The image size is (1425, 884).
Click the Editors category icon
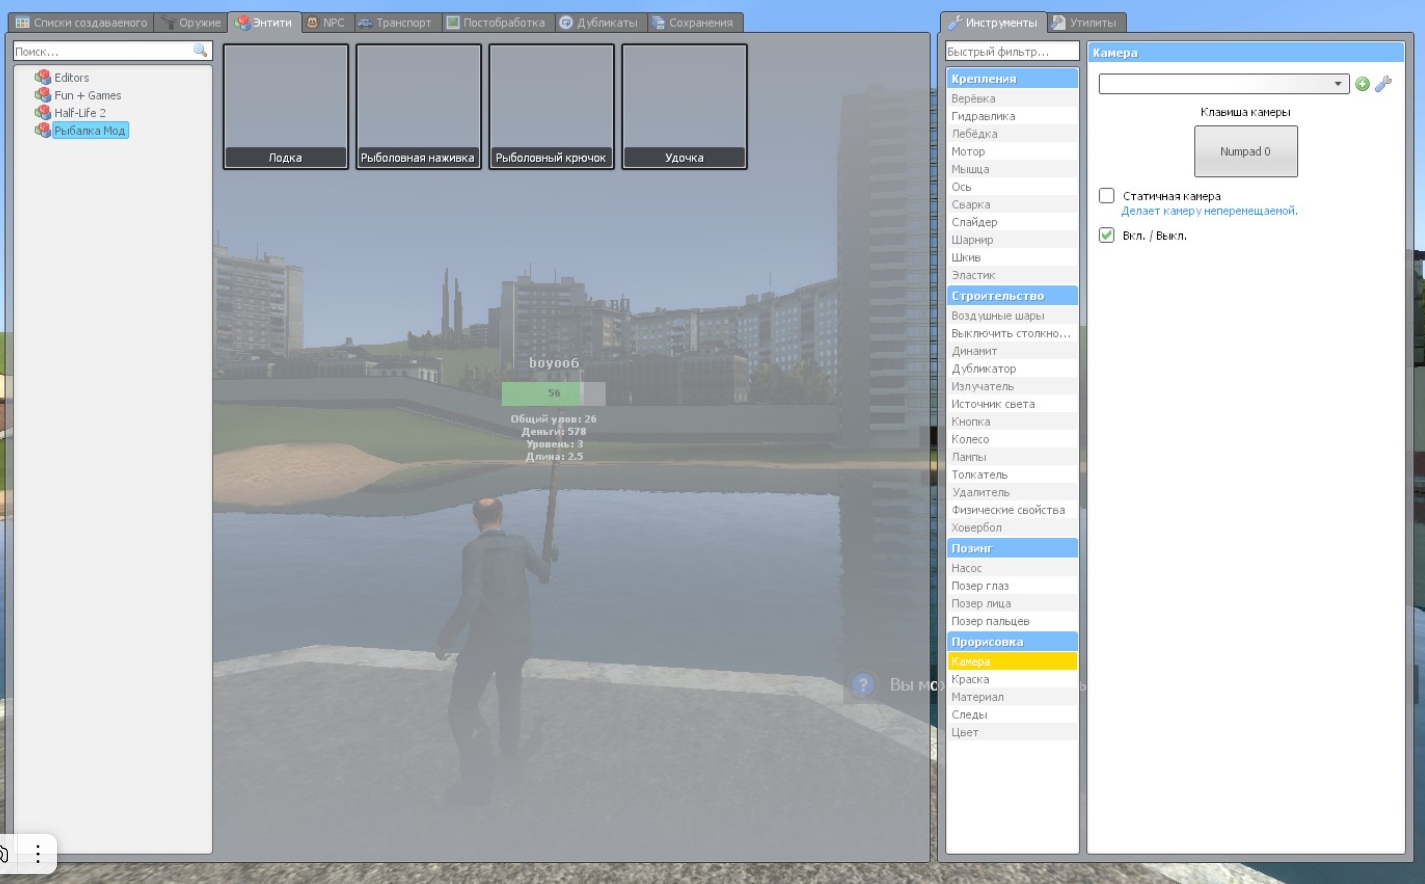pyautogui.click(x=42, y=77)
